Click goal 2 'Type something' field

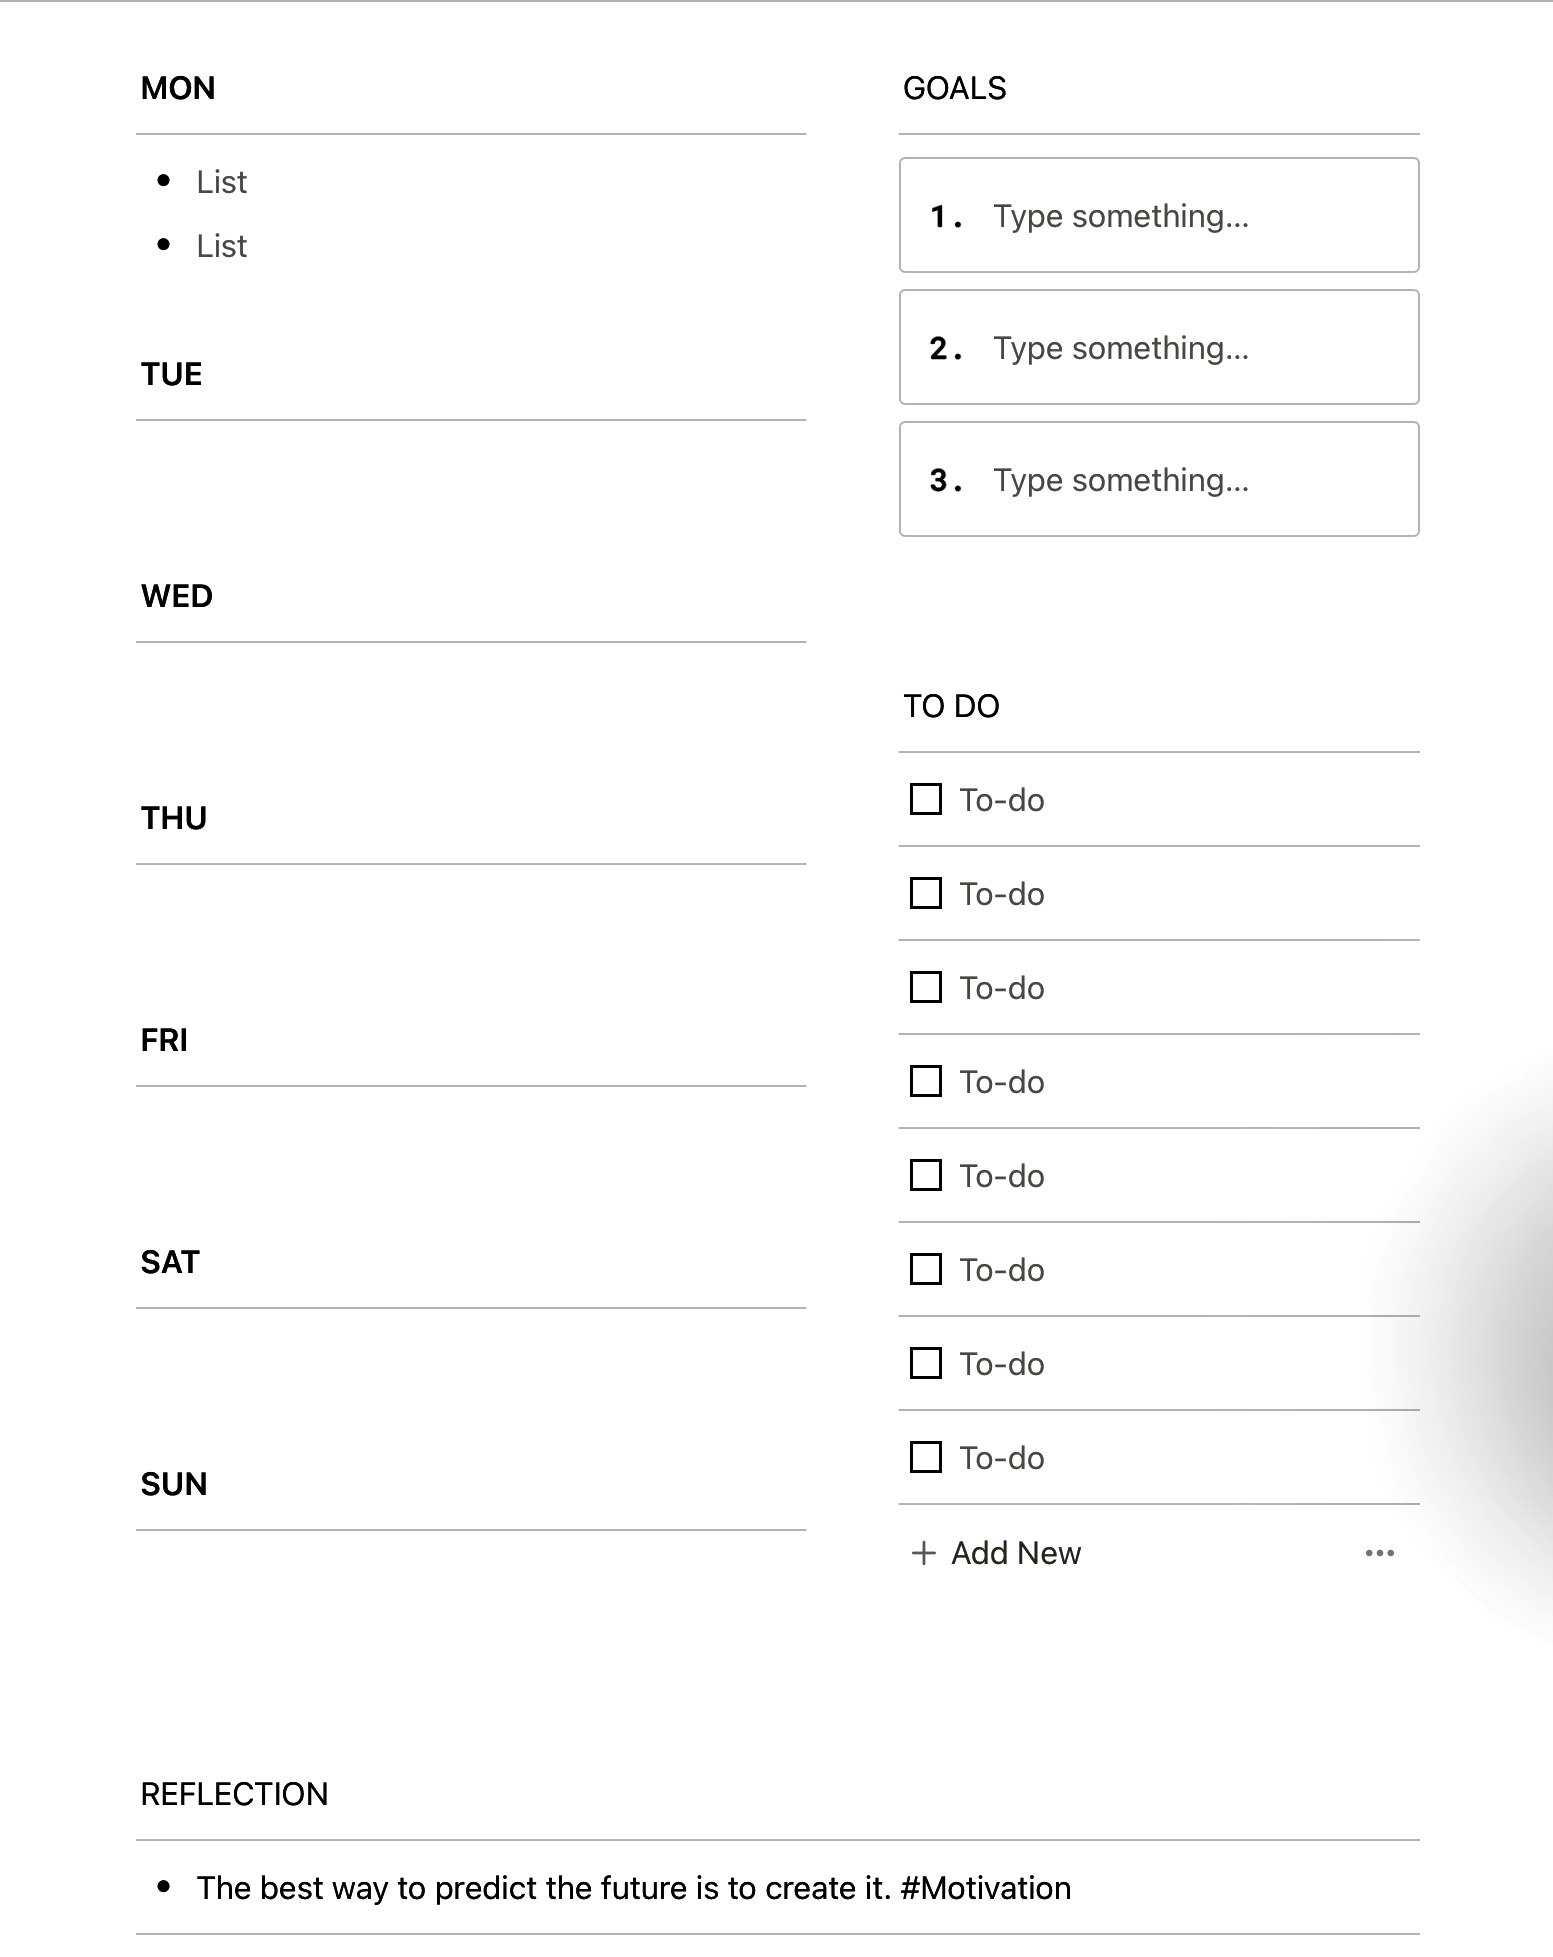1121,347
